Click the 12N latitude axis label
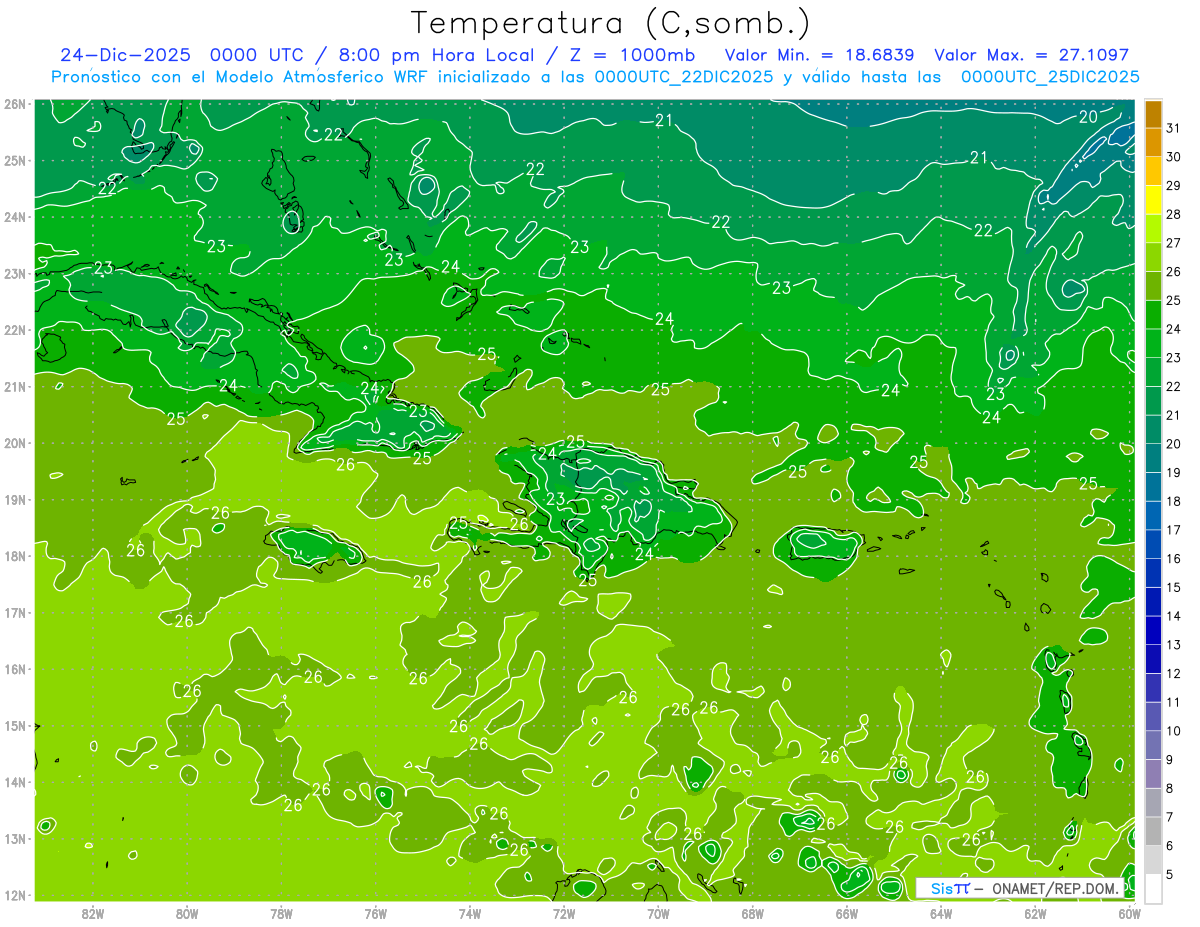 (15, 895)
